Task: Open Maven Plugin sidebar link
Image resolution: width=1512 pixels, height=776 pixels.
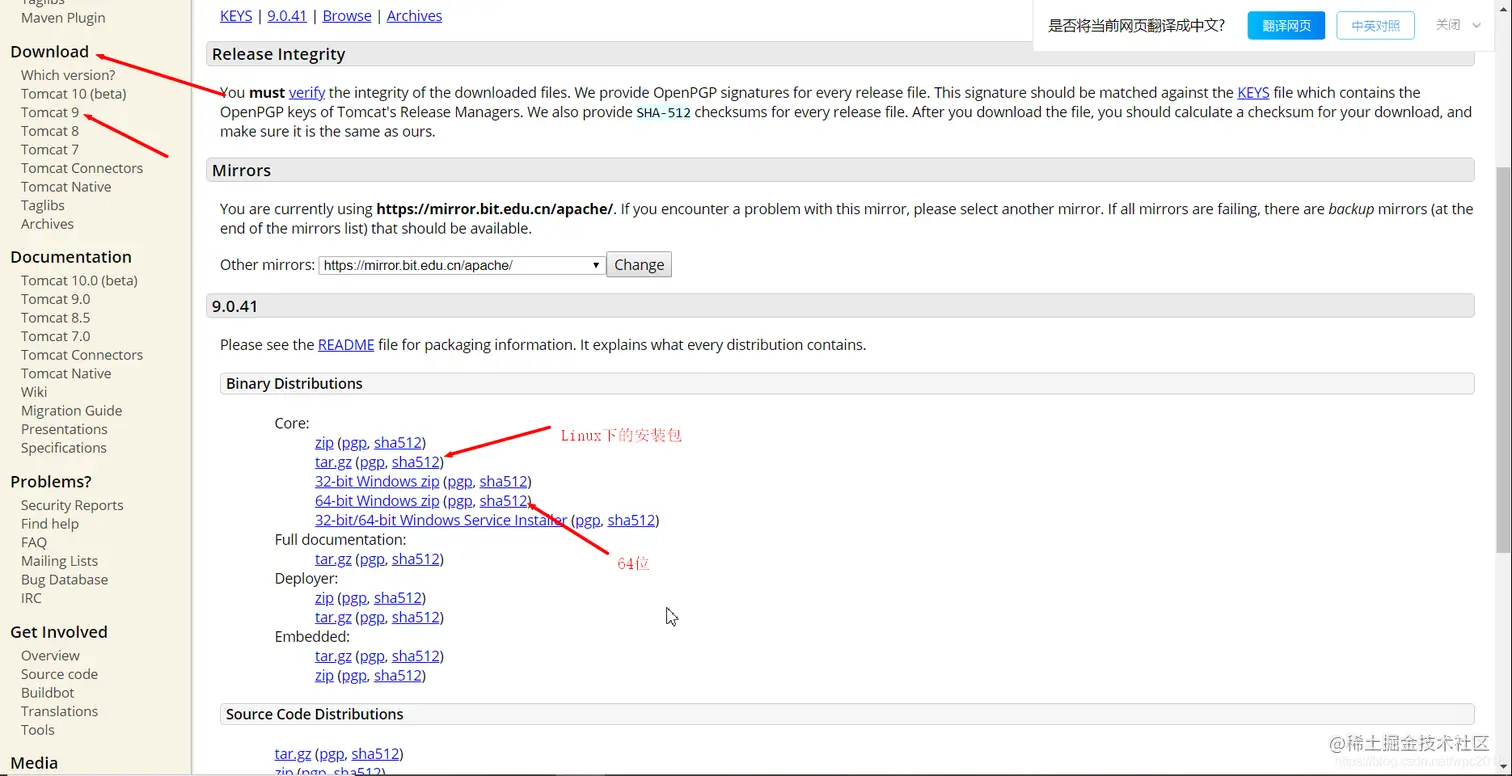Action: tap(63, 18)
